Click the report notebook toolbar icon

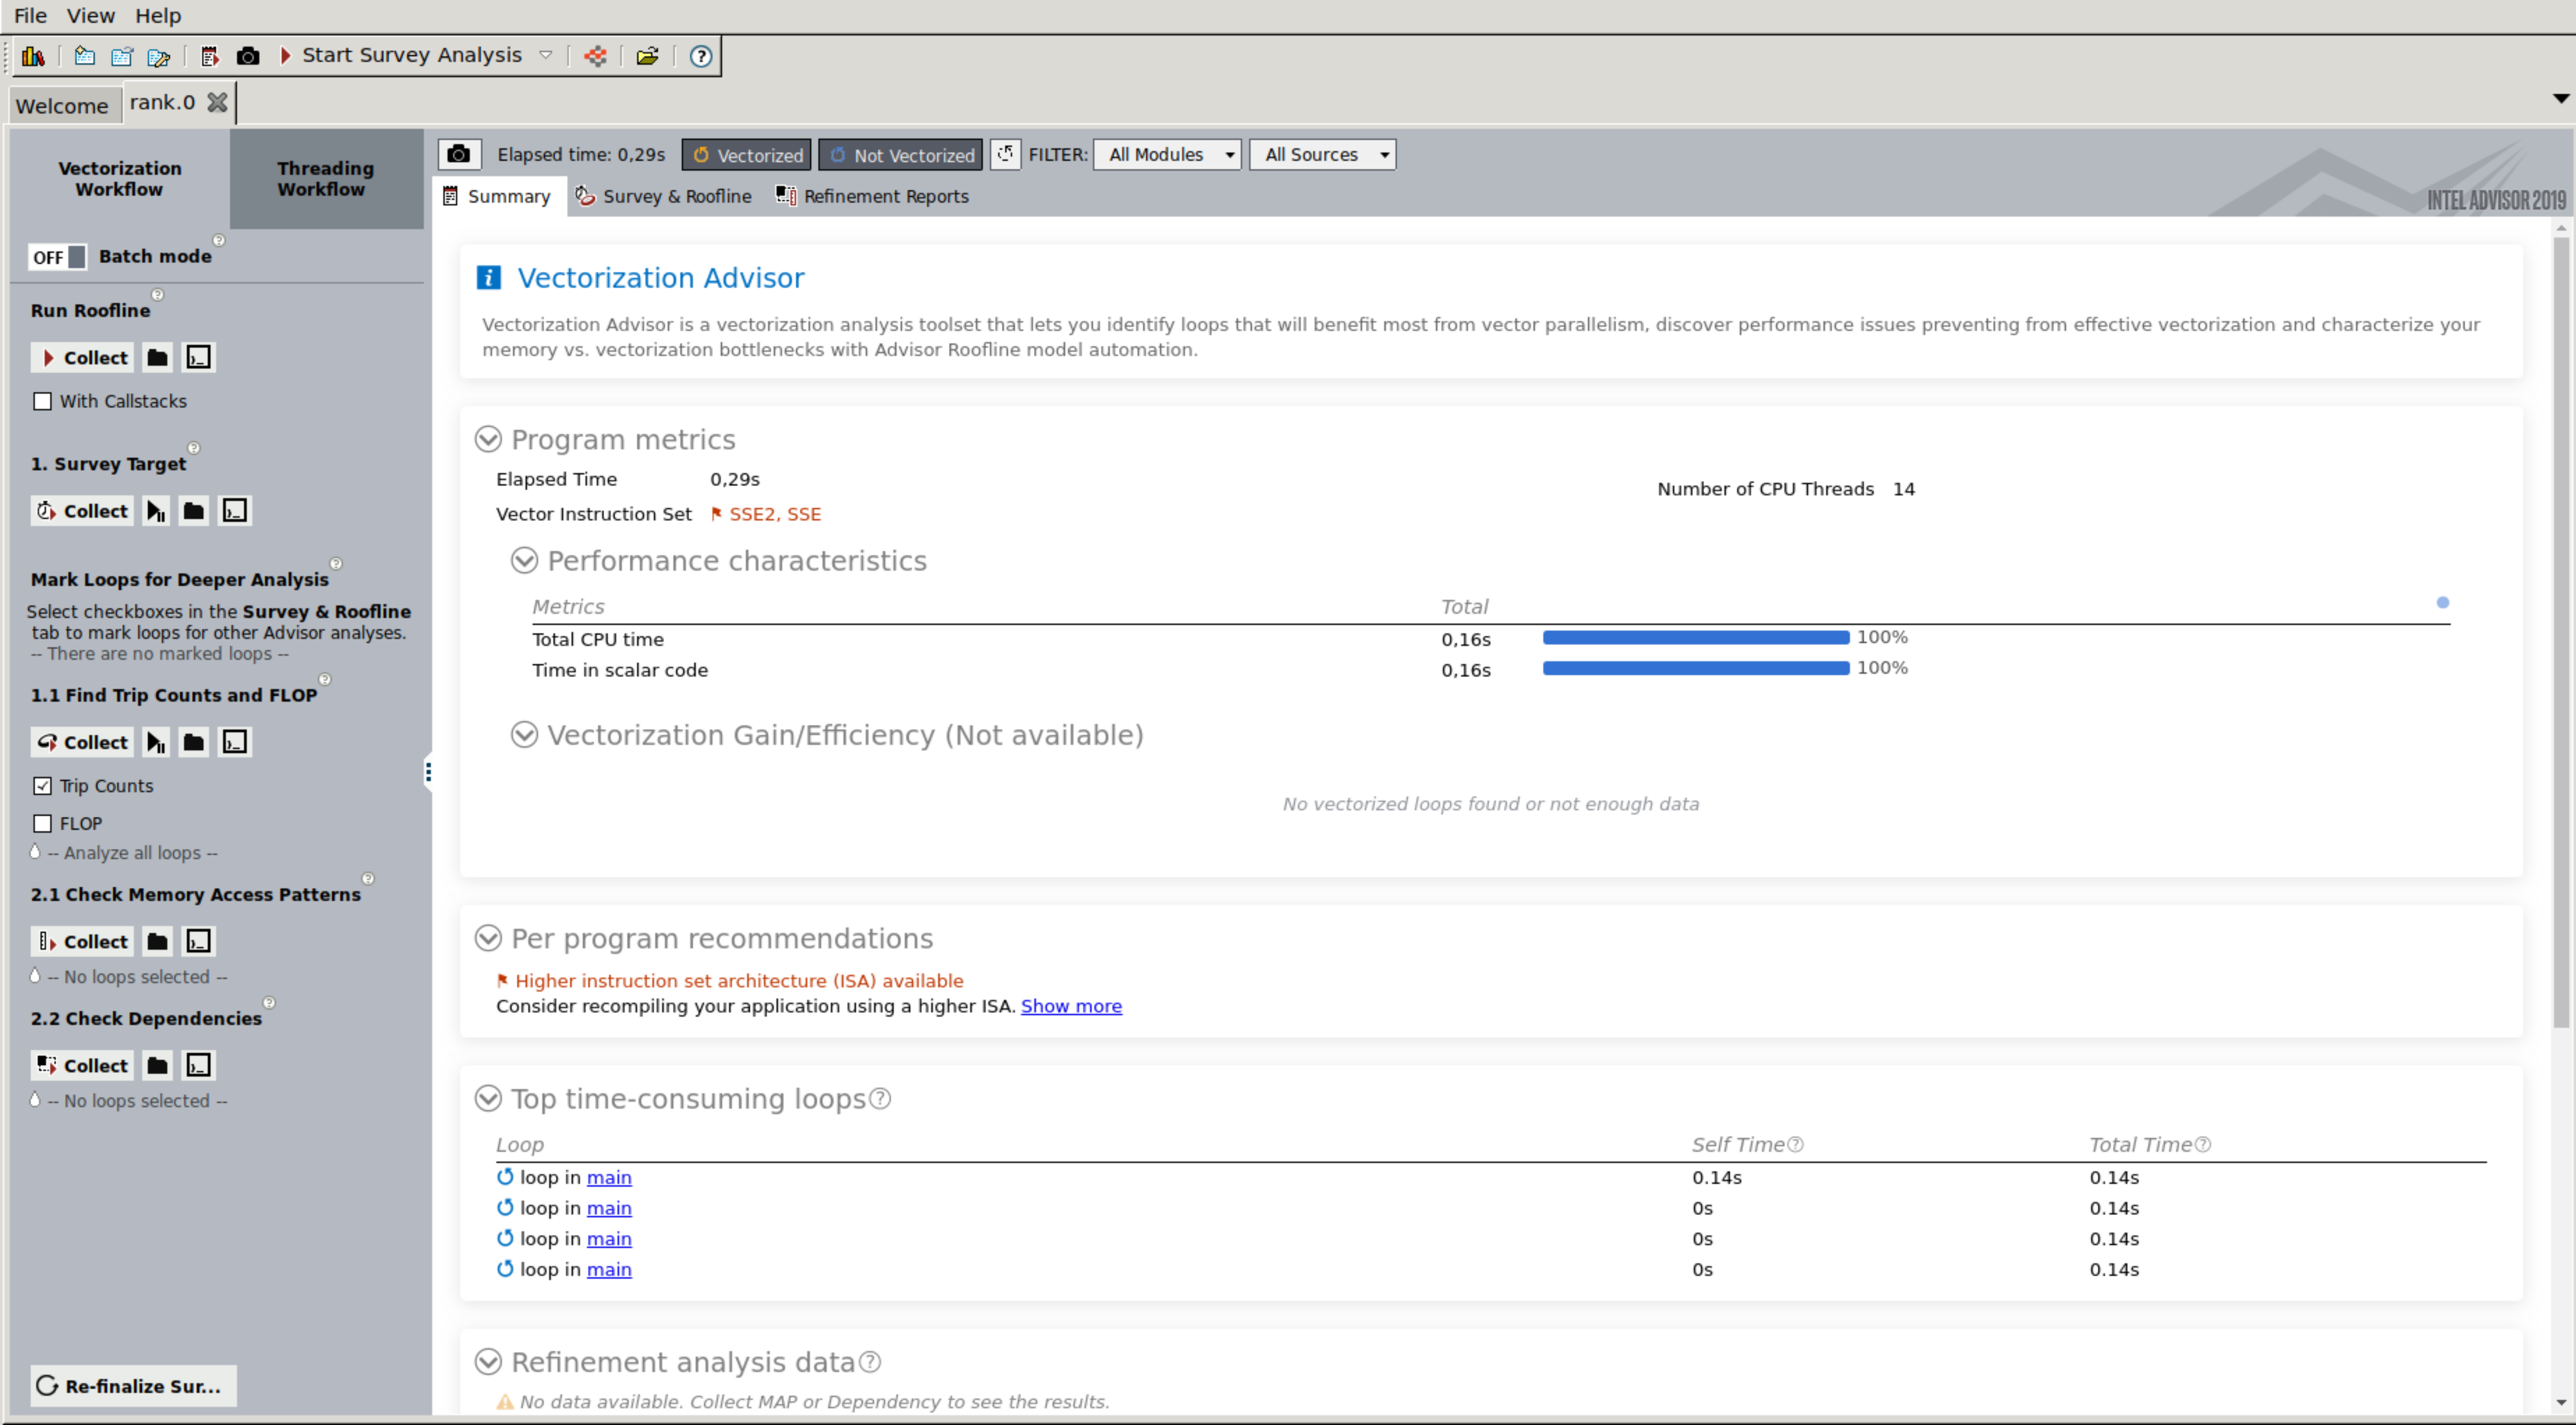pyautogui.click(x=210, y=56)
